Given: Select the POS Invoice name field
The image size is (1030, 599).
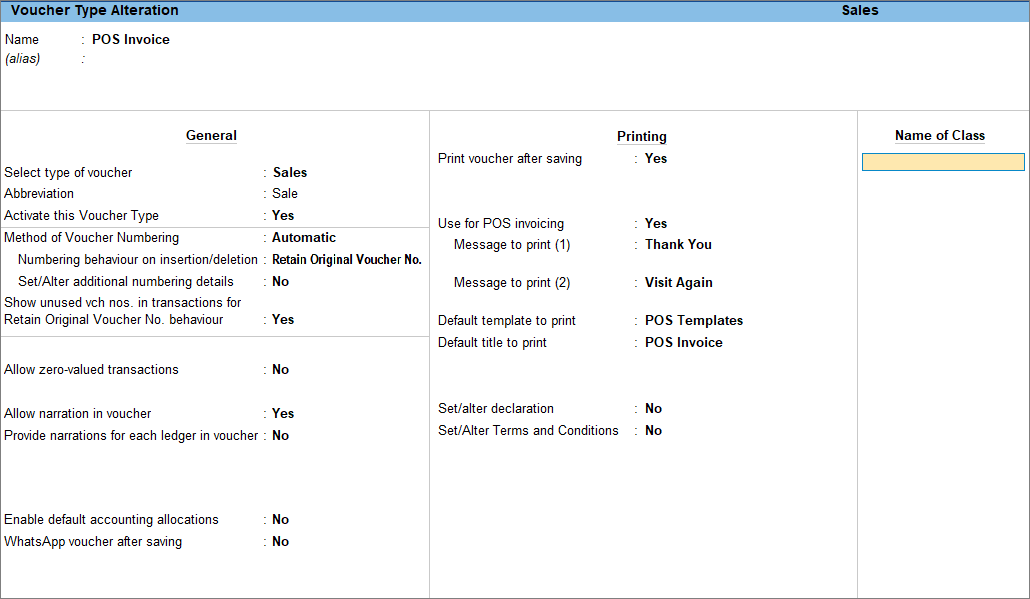Looking at the screenshot, I should 131,39.
